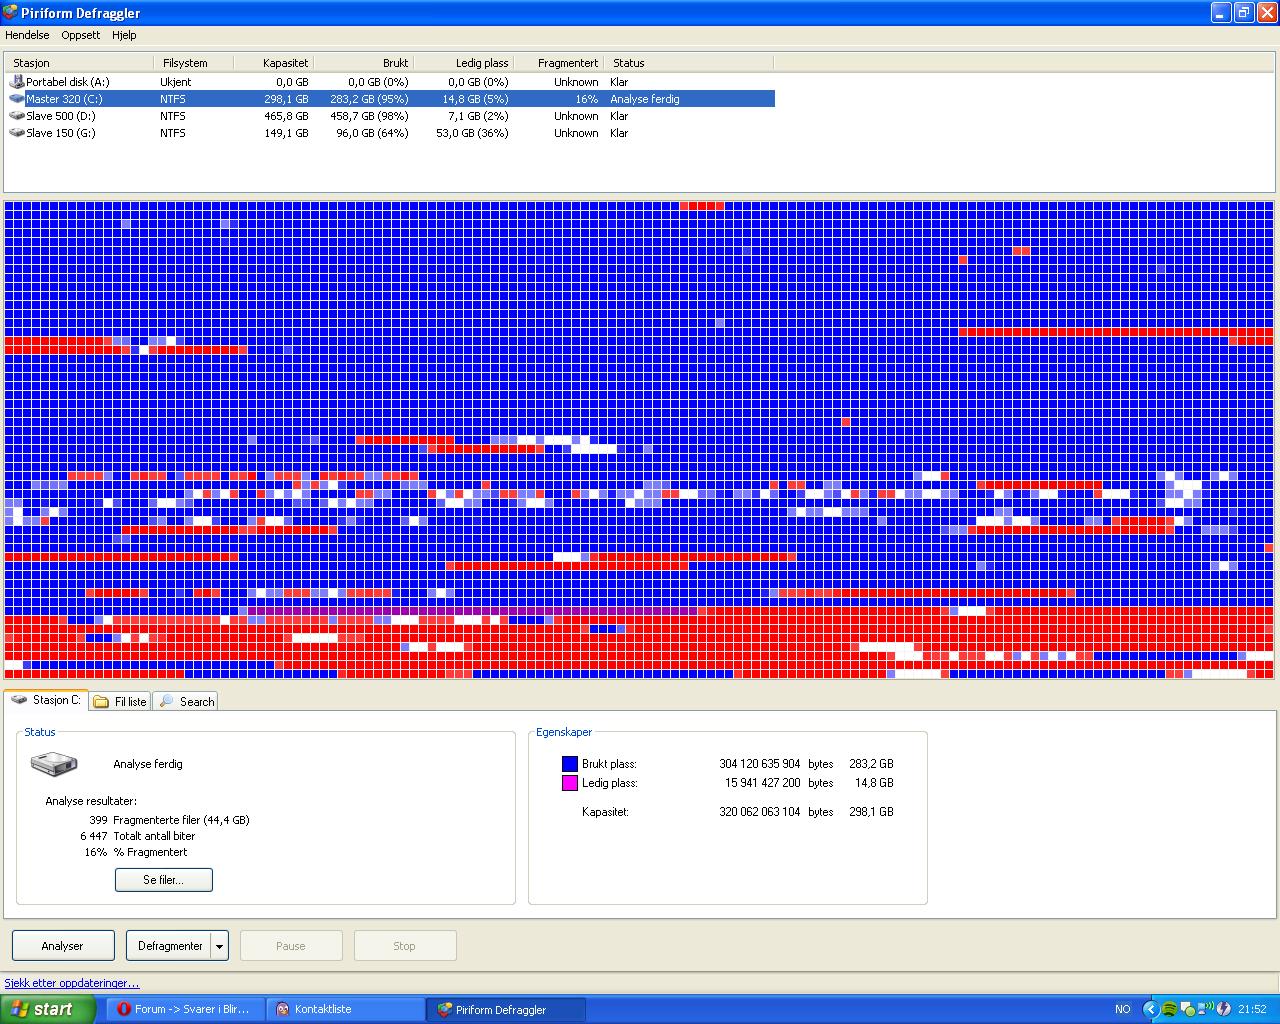This screenshot has height=1024, width=1280.
Task: Click the 15 941 427 200 bytes value
Action: 763,783
